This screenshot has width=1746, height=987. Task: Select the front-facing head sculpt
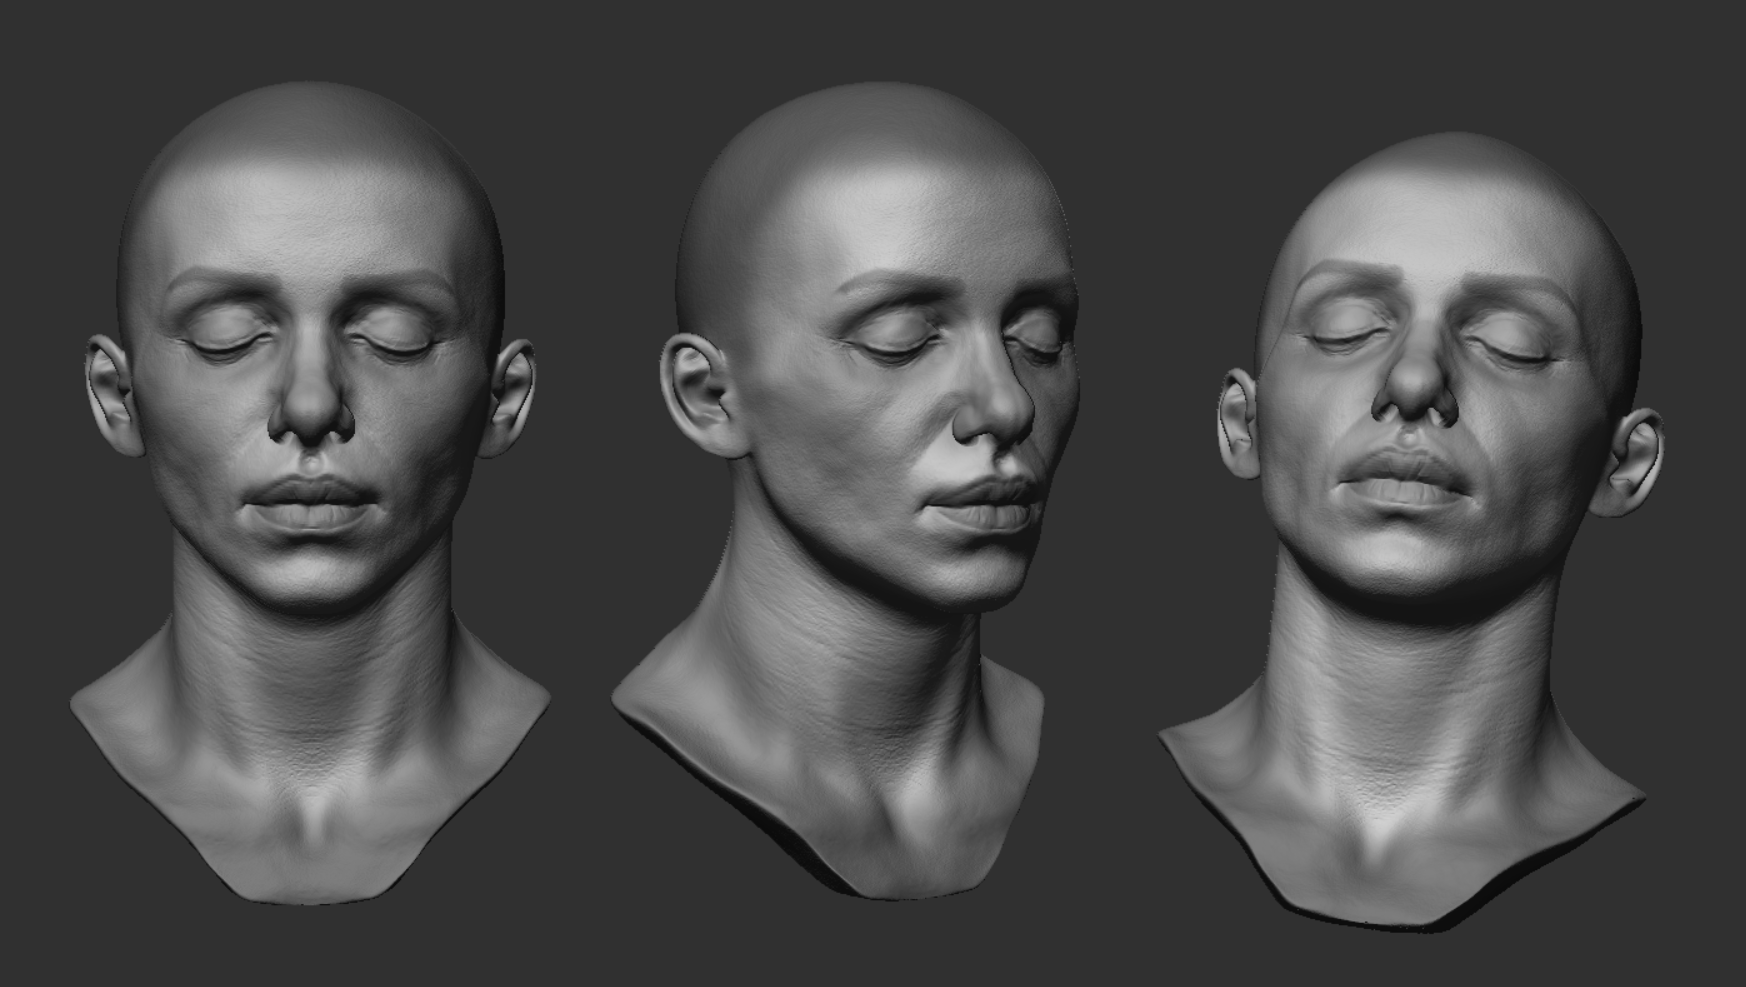point(310,493)
